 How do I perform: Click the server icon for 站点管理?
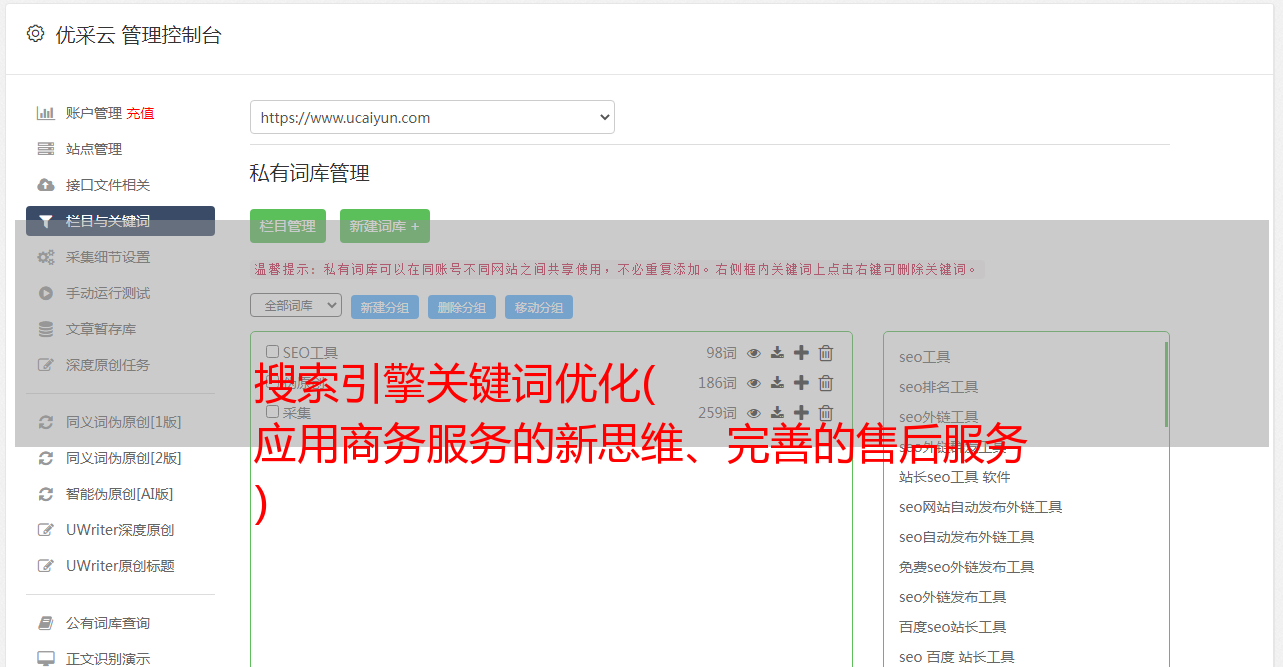pyautogui.click(x=45, y=149)
